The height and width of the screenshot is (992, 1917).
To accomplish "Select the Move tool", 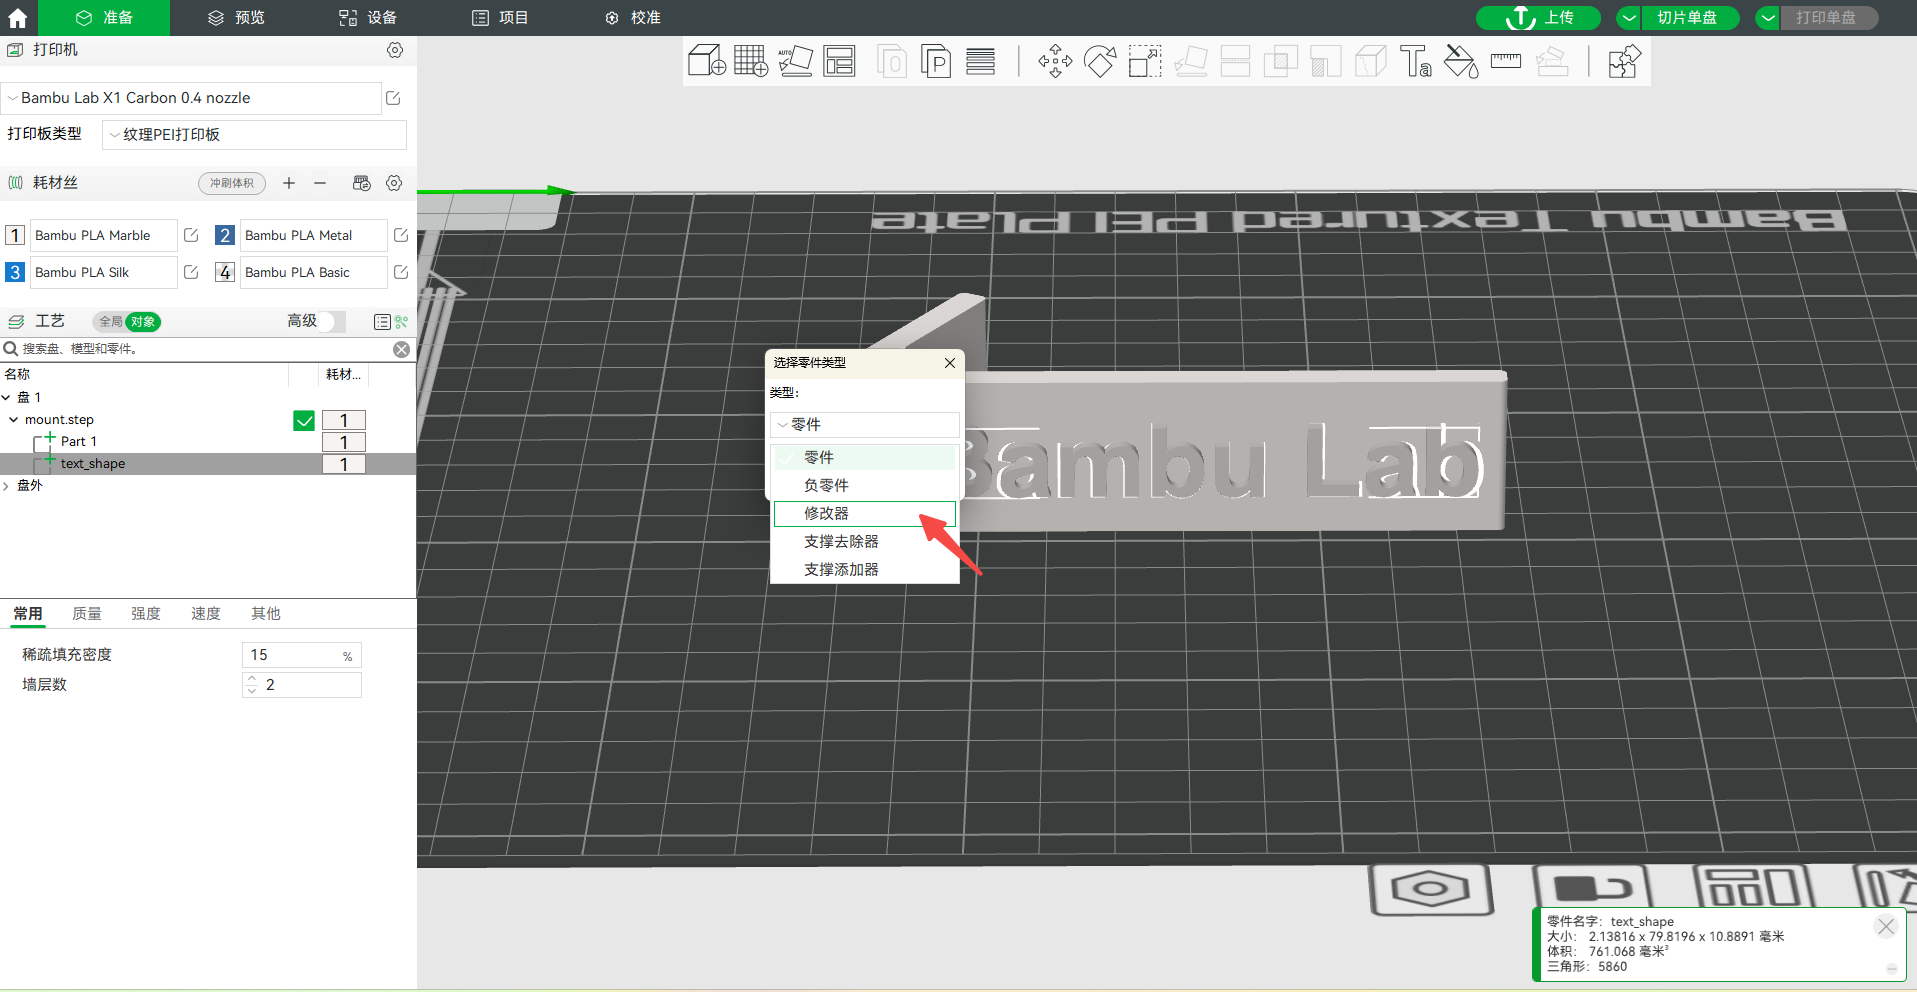I will [1055, 62].
